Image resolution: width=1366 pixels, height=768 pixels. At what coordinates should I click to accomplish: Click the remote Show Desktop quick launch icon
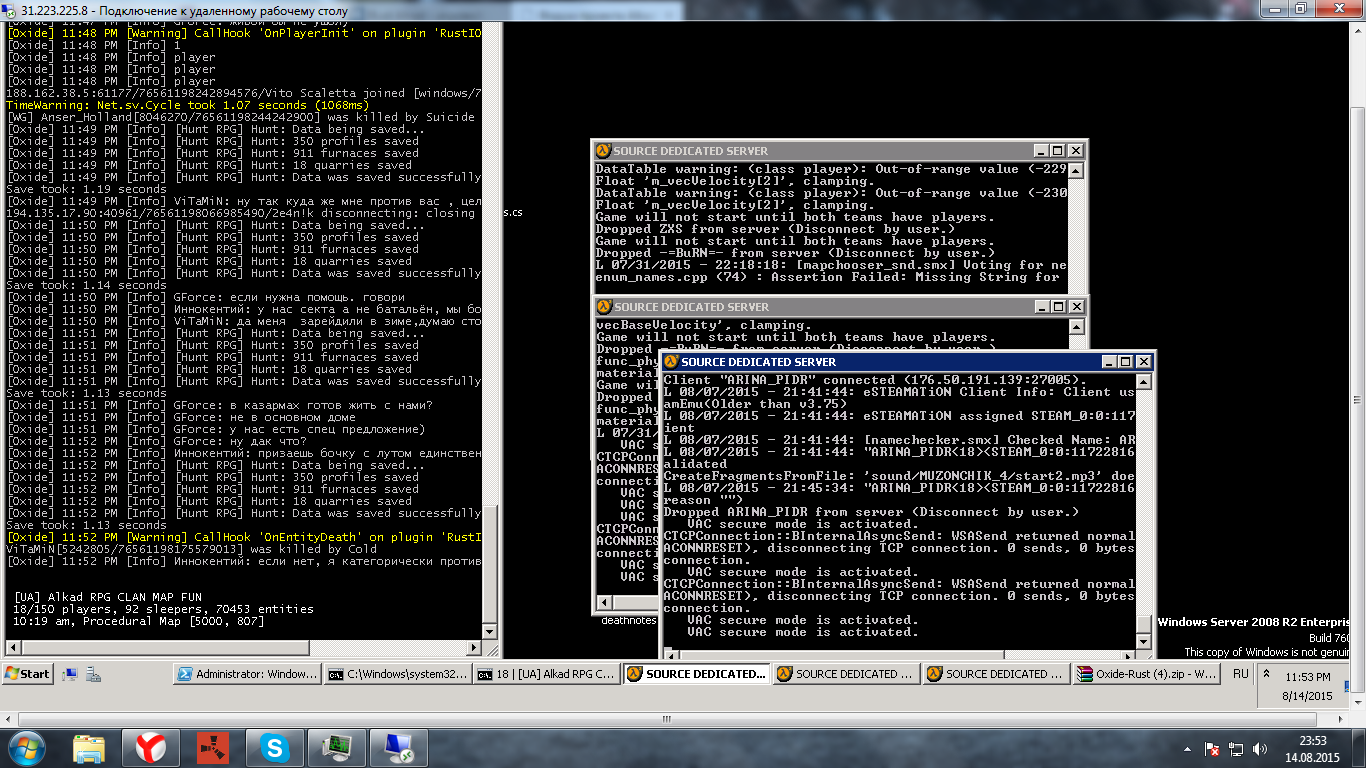click(x=71, y=674)
